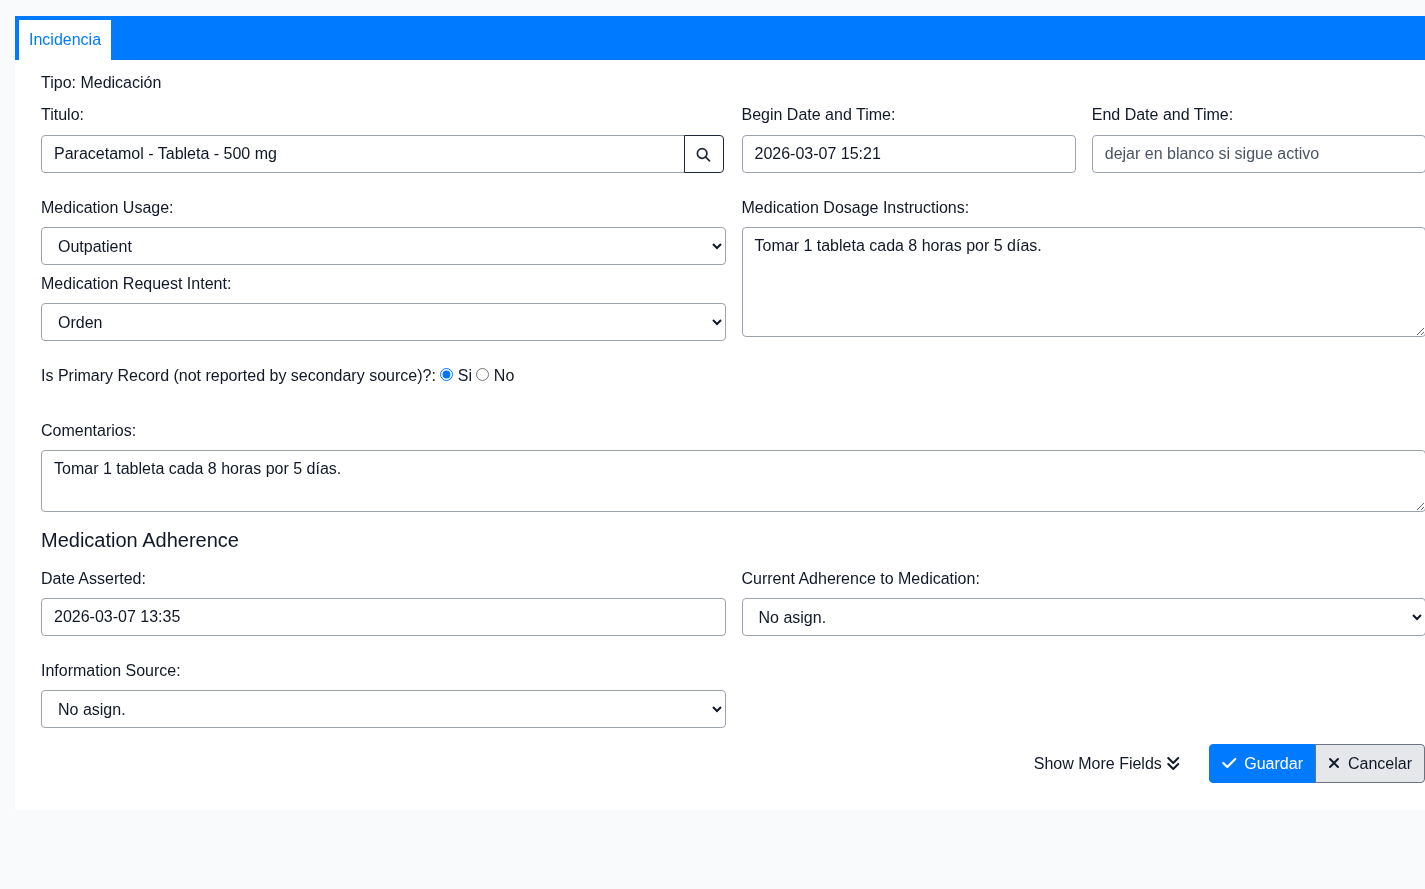
Task: Open the Medication Usage dropdown
Action: [x=383, y=246]
